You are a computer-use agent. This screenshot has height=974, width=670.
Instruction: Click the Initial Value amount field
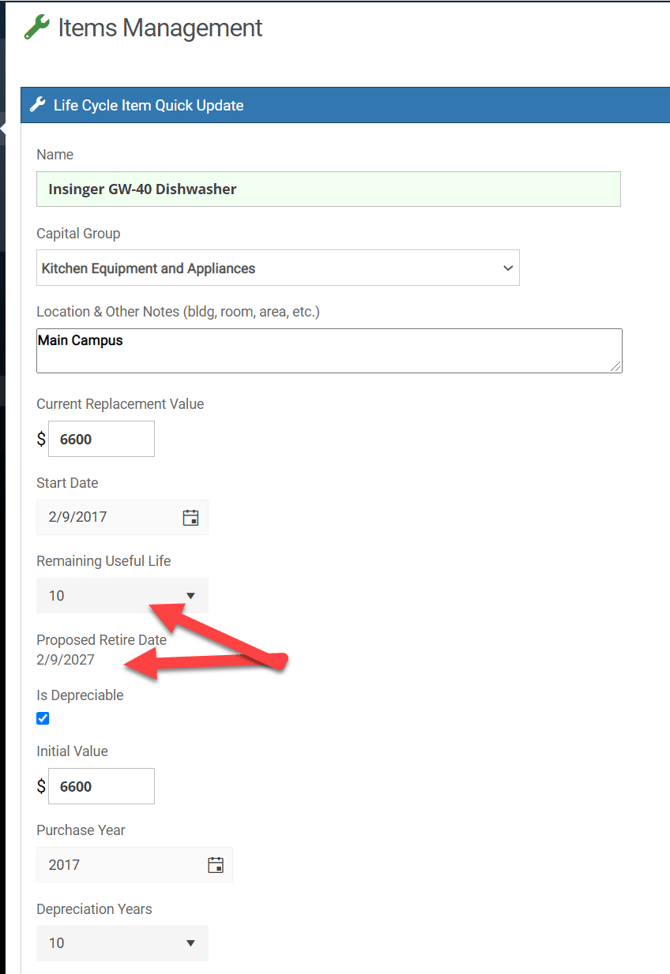click(101, 786)
